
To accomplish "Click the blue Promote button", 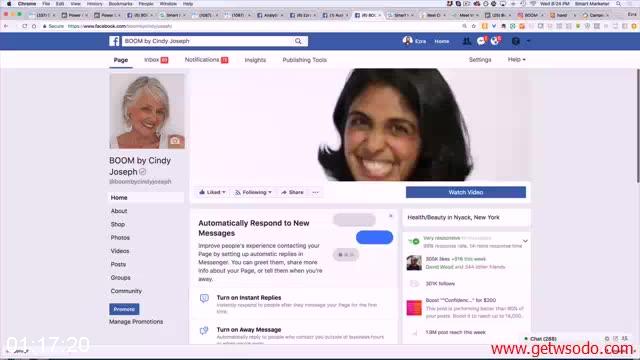I will click(124, 309).
